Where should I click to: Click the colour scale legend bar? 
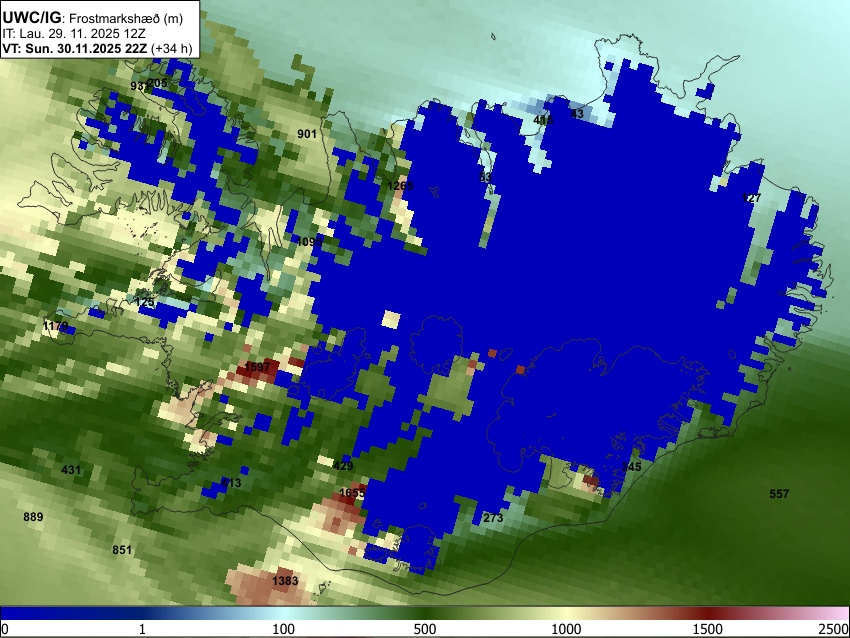tap(425, 613)
